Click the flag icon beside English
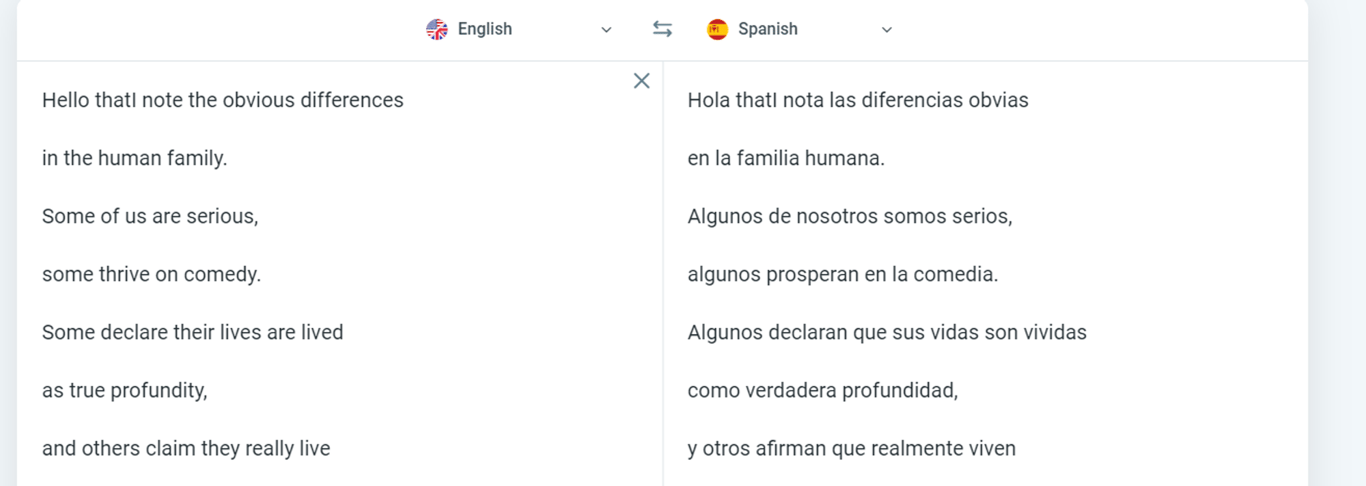This screenshot has height=486, width=1366. pyautogui.click(x=437, y=29)
